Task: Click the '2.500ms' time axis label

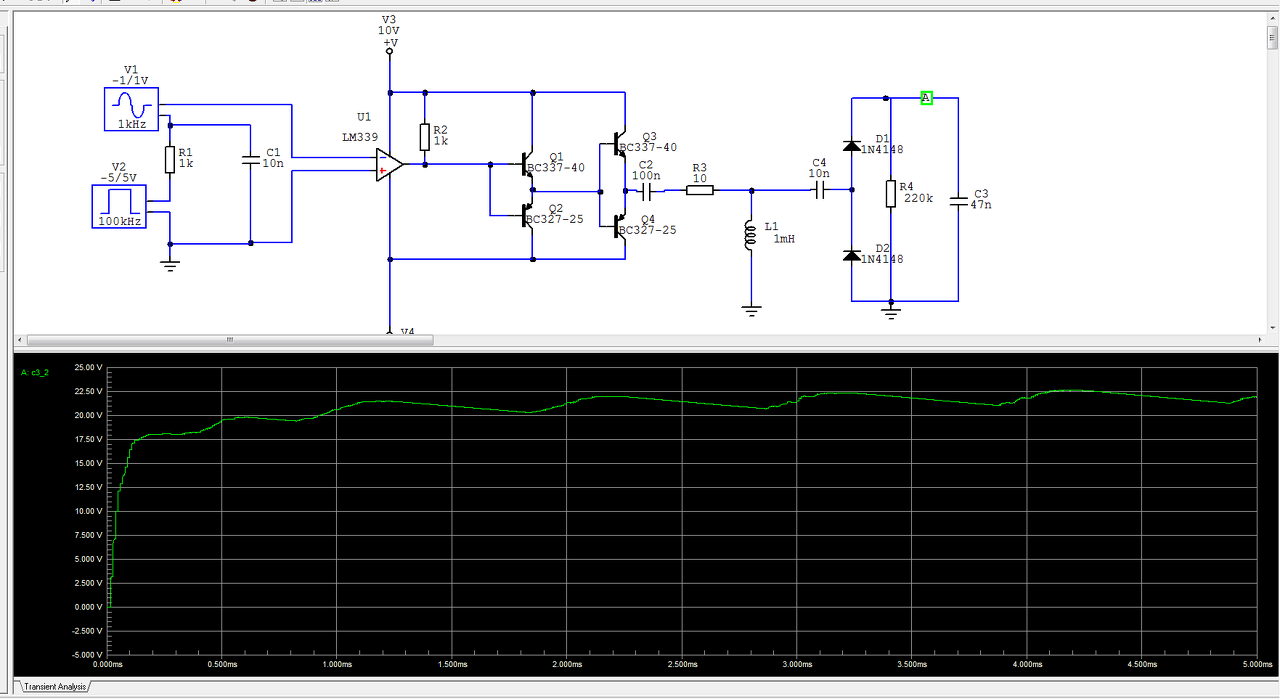Action: tap(681, 664)
